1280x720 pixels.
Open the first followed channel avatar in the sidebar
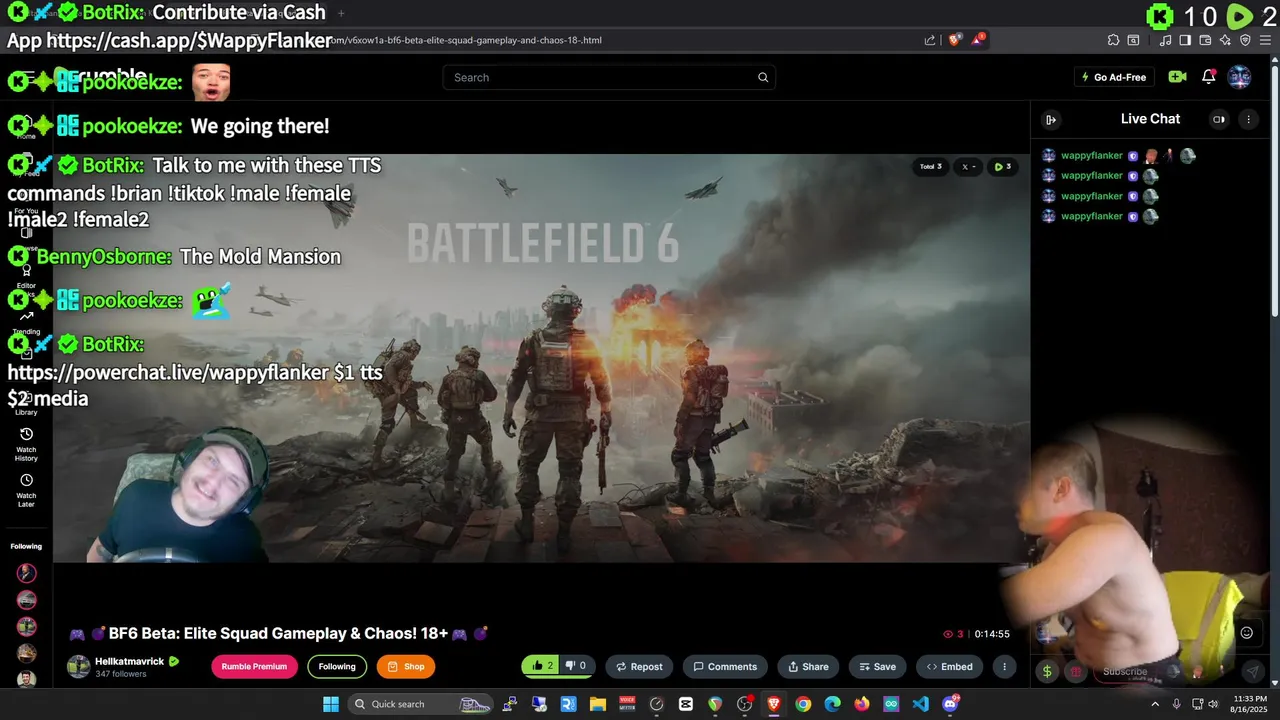point(26,573)
